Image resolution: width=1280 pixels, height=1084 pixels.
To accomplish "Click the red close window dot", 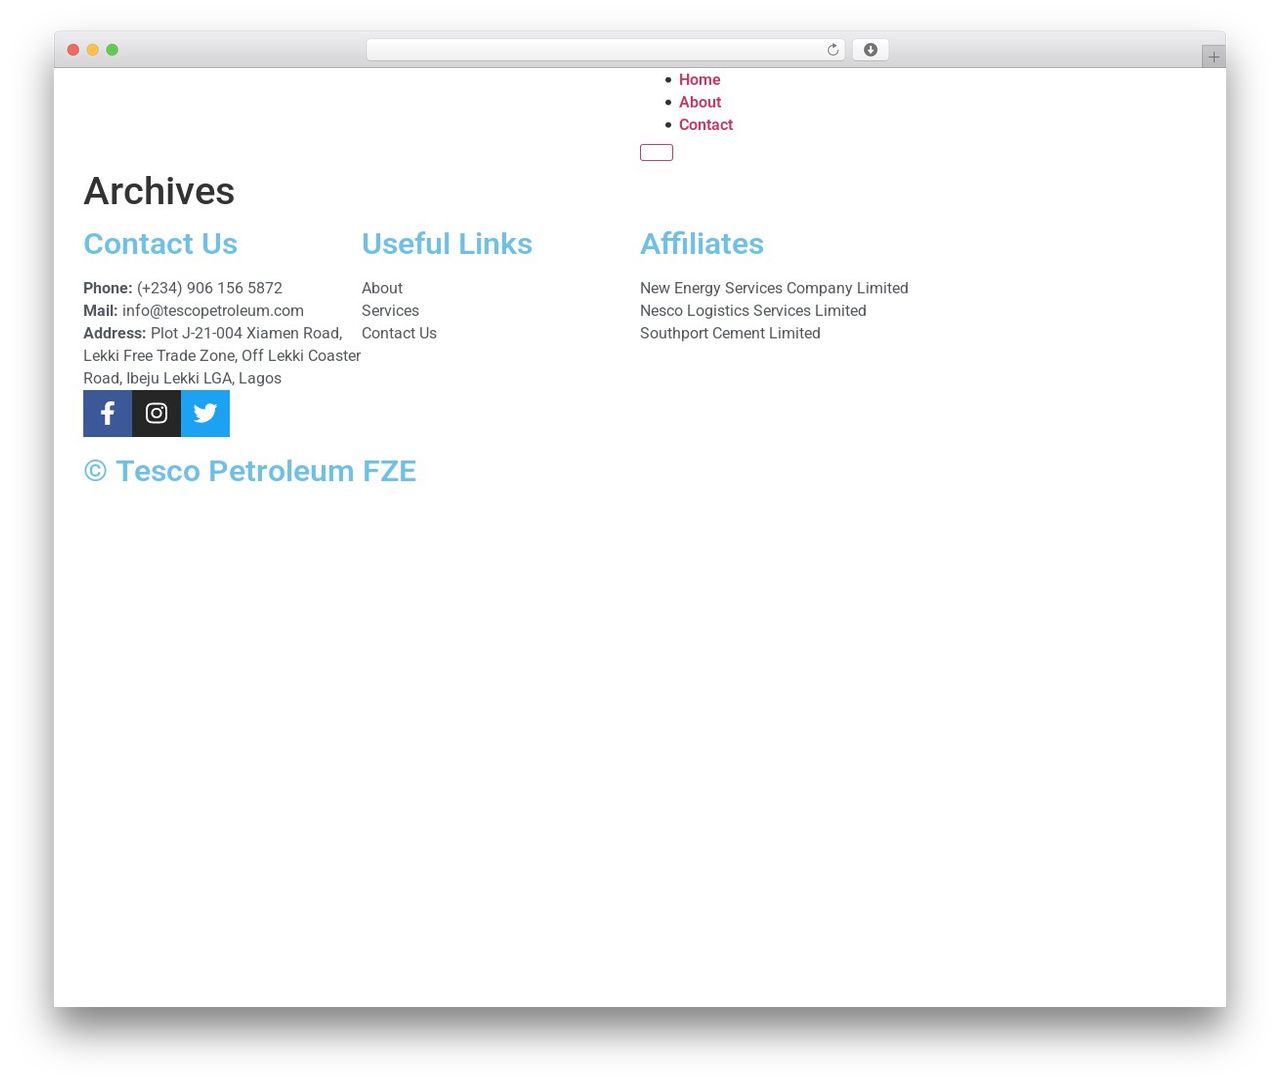I will (x=73, y=50).
